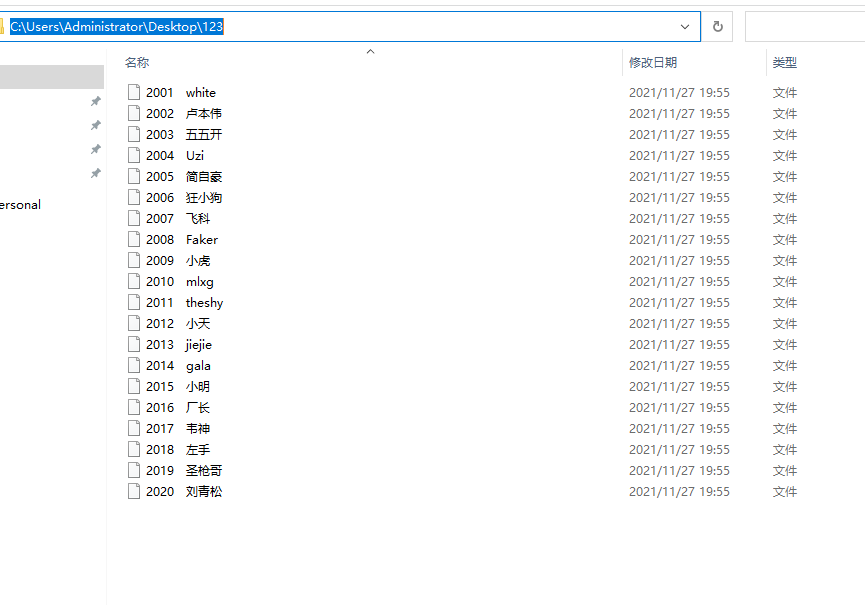Viewport: 865px width, 605px height.
Task: Click the file icon beside 2020 刘青松
Action: 134,491
